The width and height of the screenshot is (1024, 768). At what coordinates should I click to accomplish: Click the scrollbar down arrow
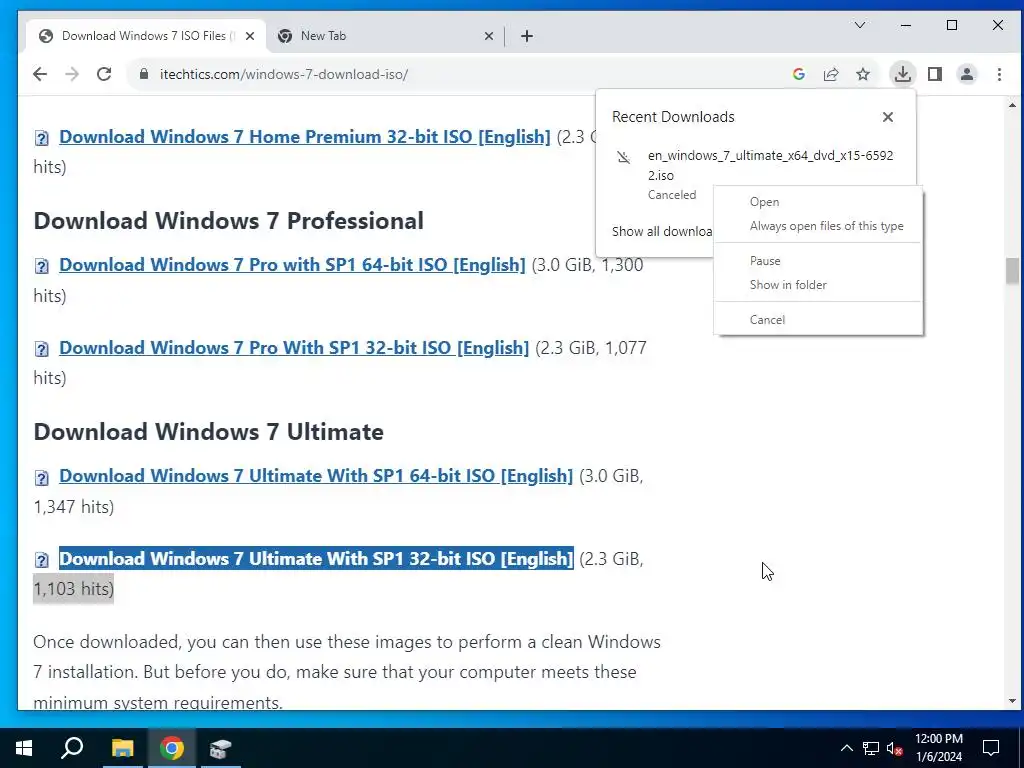pos(1012,701)
